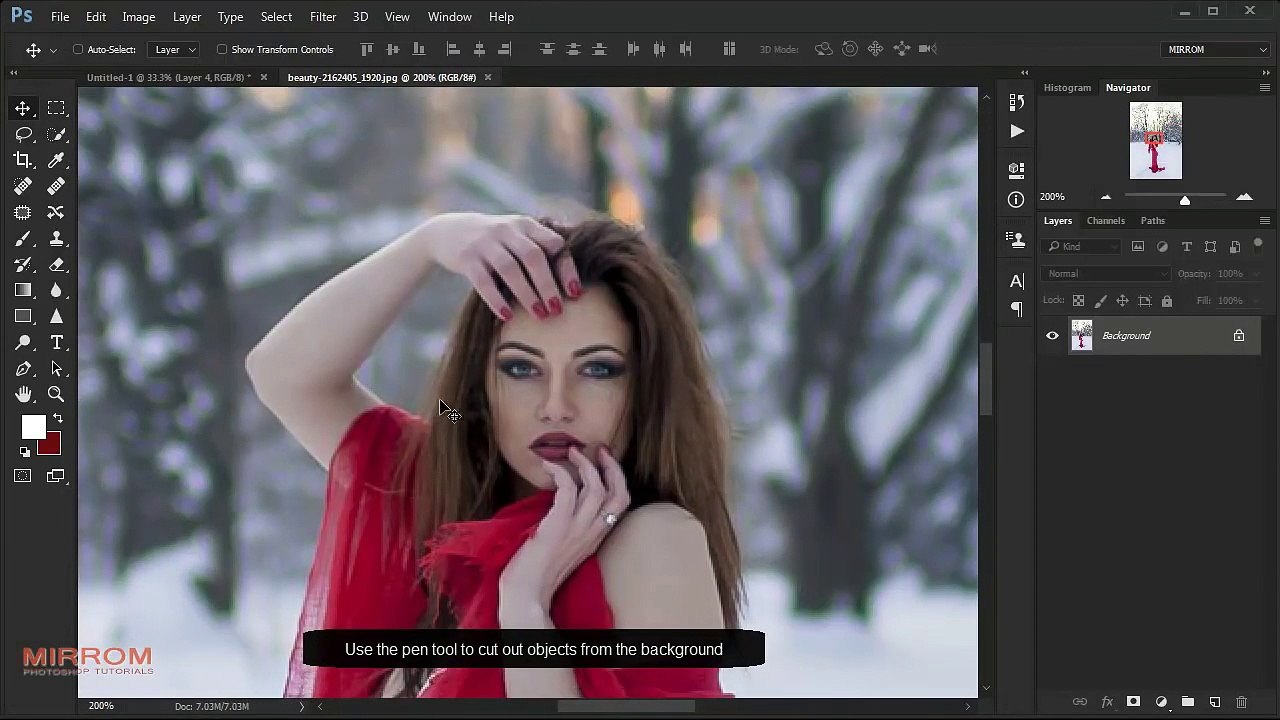Open Move tool preset picker arrow
1280x720 pixels.
click(53, 50)
